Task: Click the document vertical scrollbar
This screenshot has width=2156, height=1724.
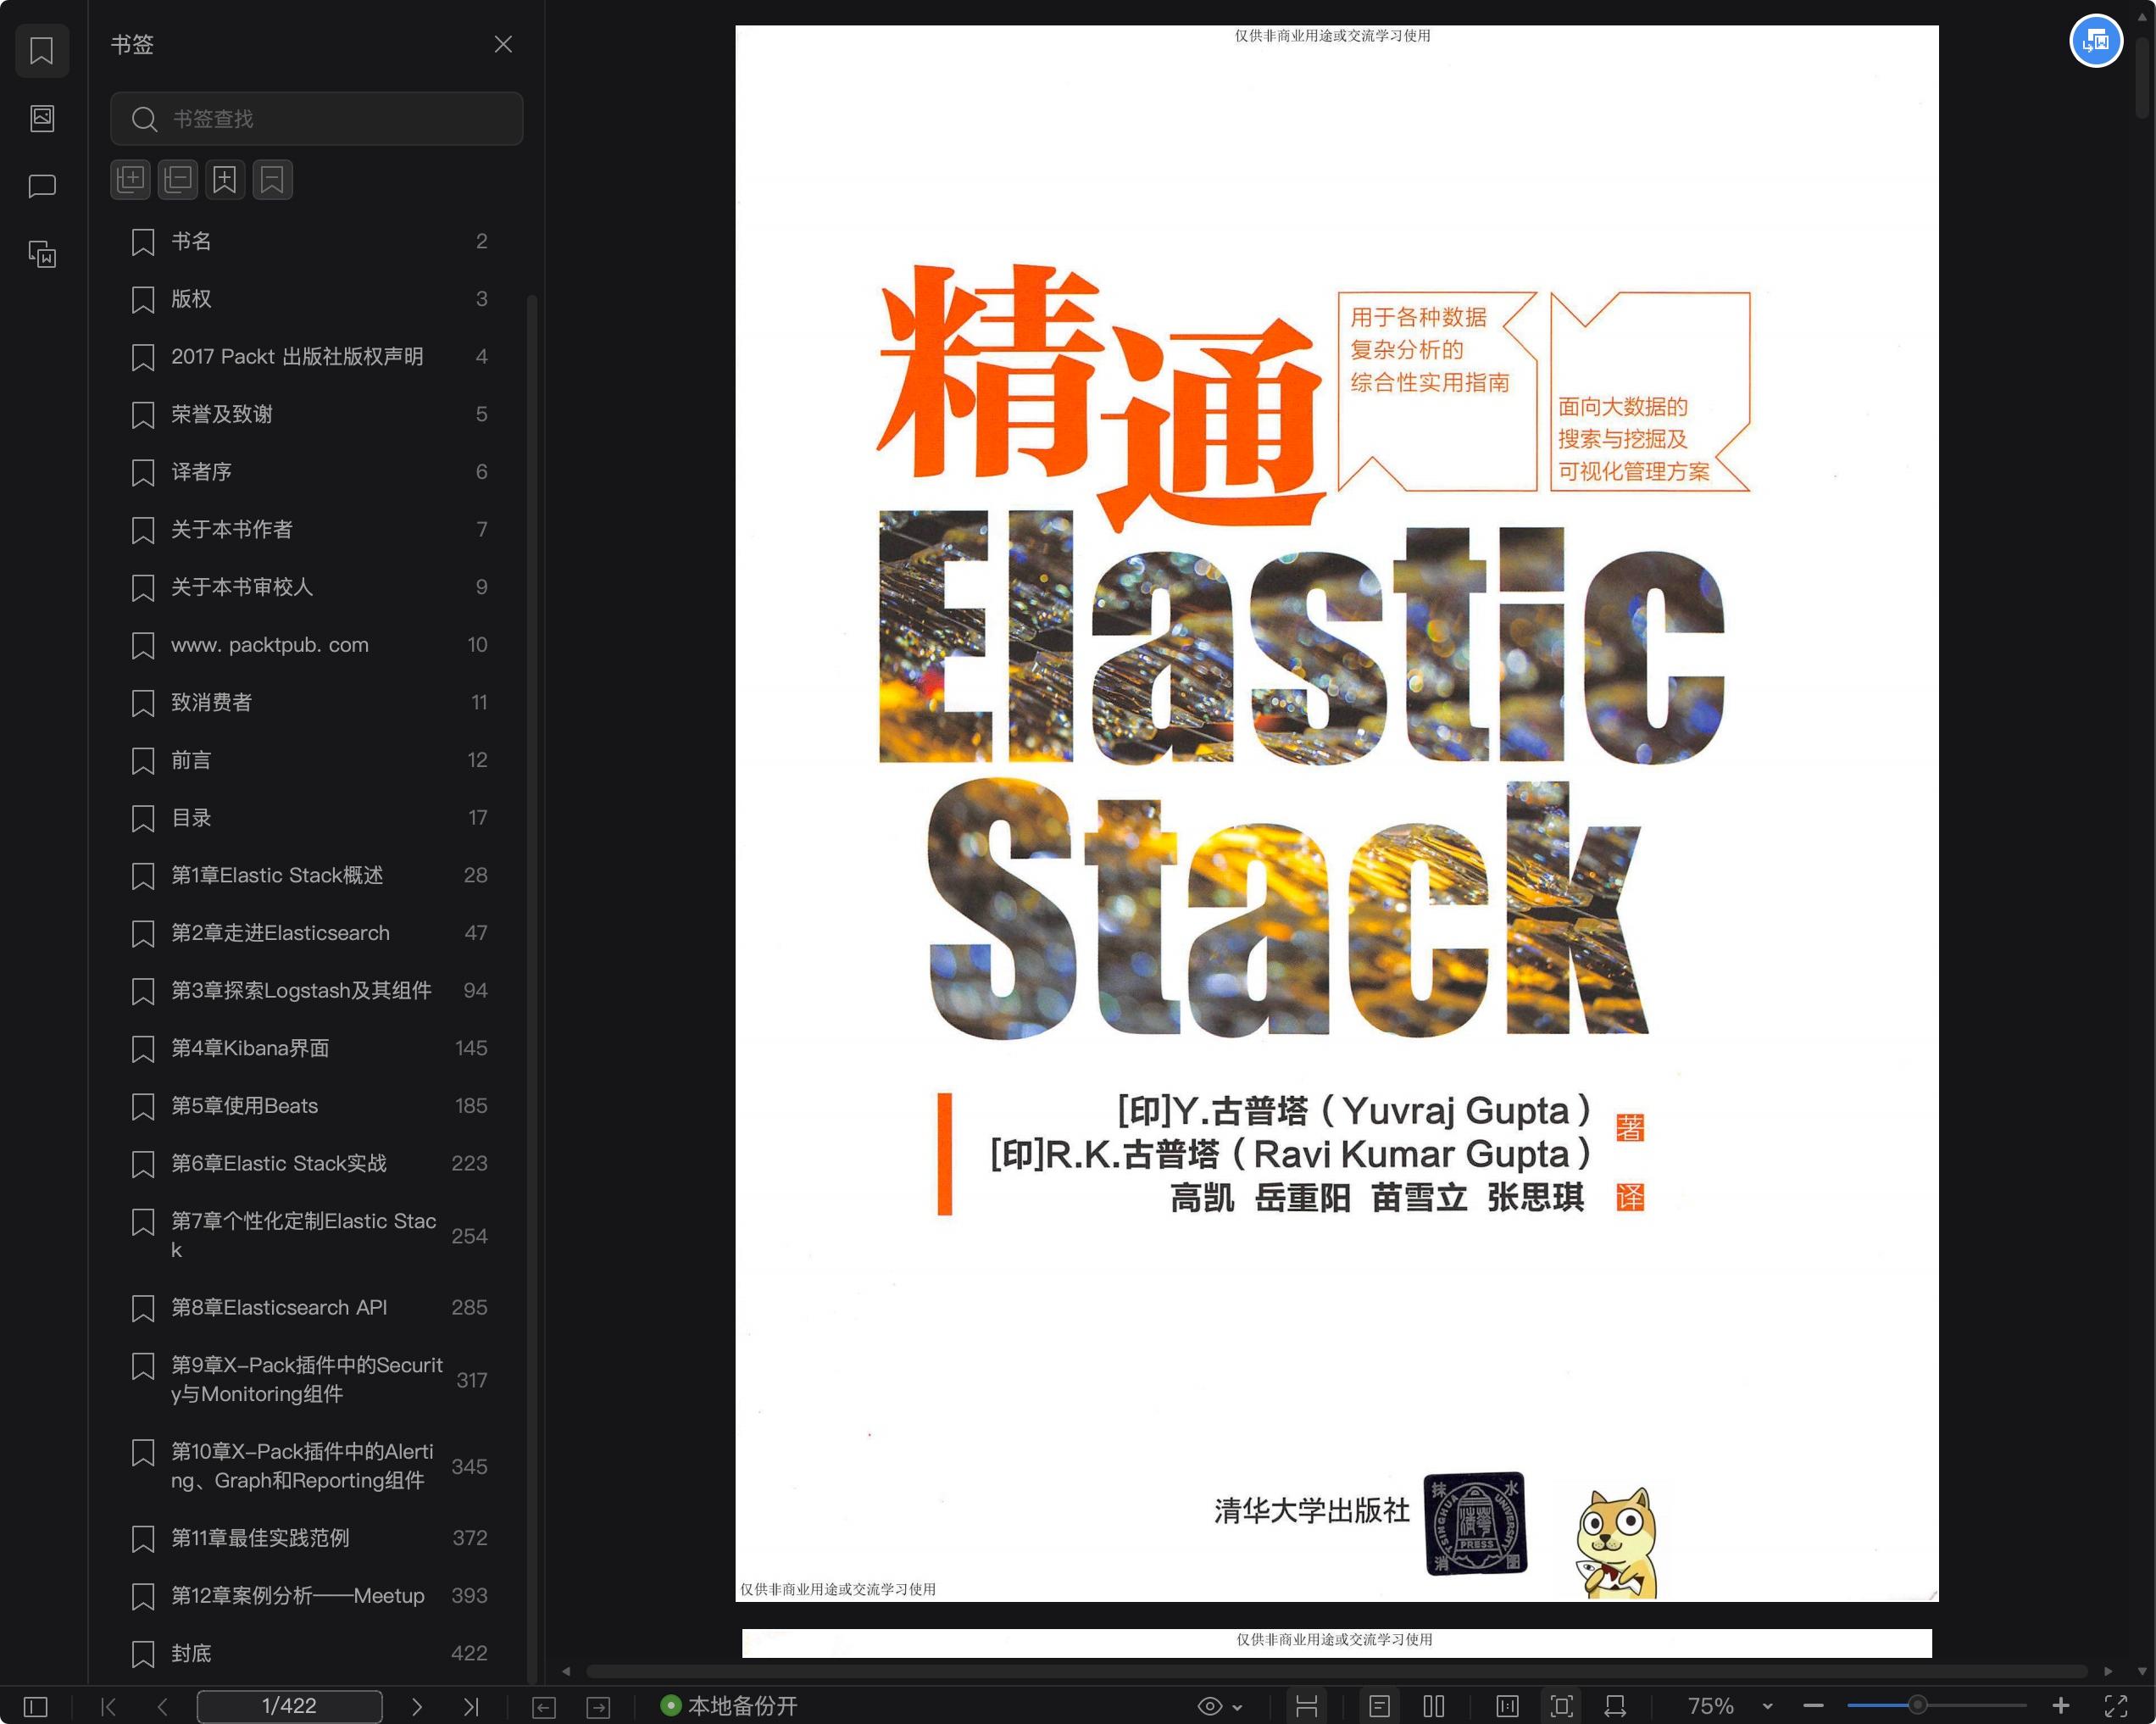Action: [x=2142, y=80]
